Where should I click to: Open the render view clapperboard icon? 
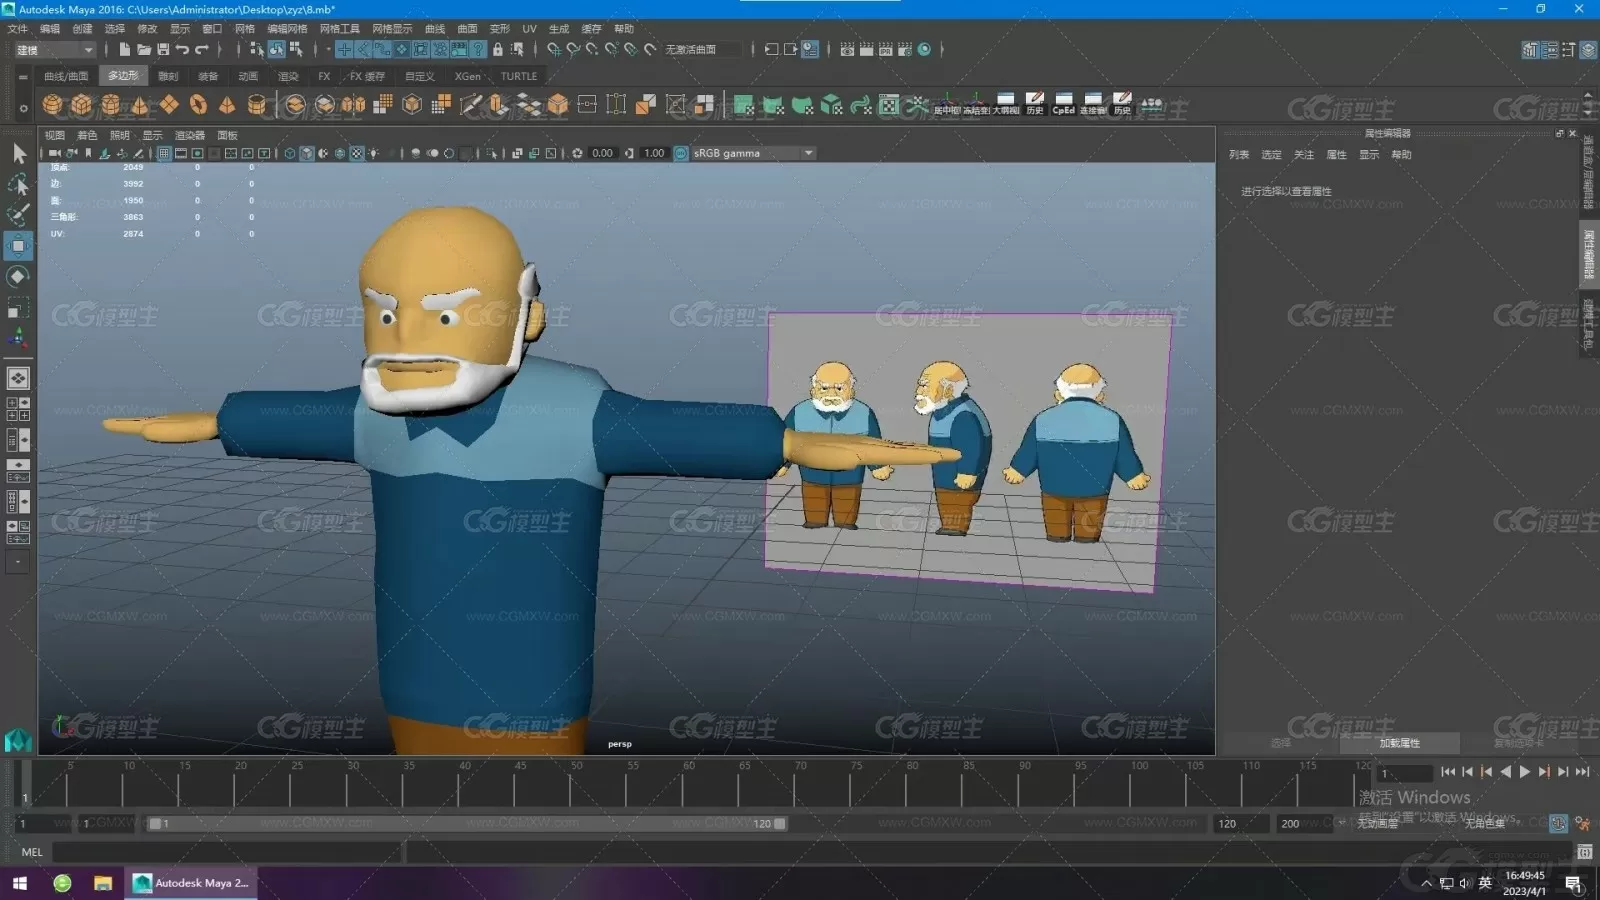847,49
